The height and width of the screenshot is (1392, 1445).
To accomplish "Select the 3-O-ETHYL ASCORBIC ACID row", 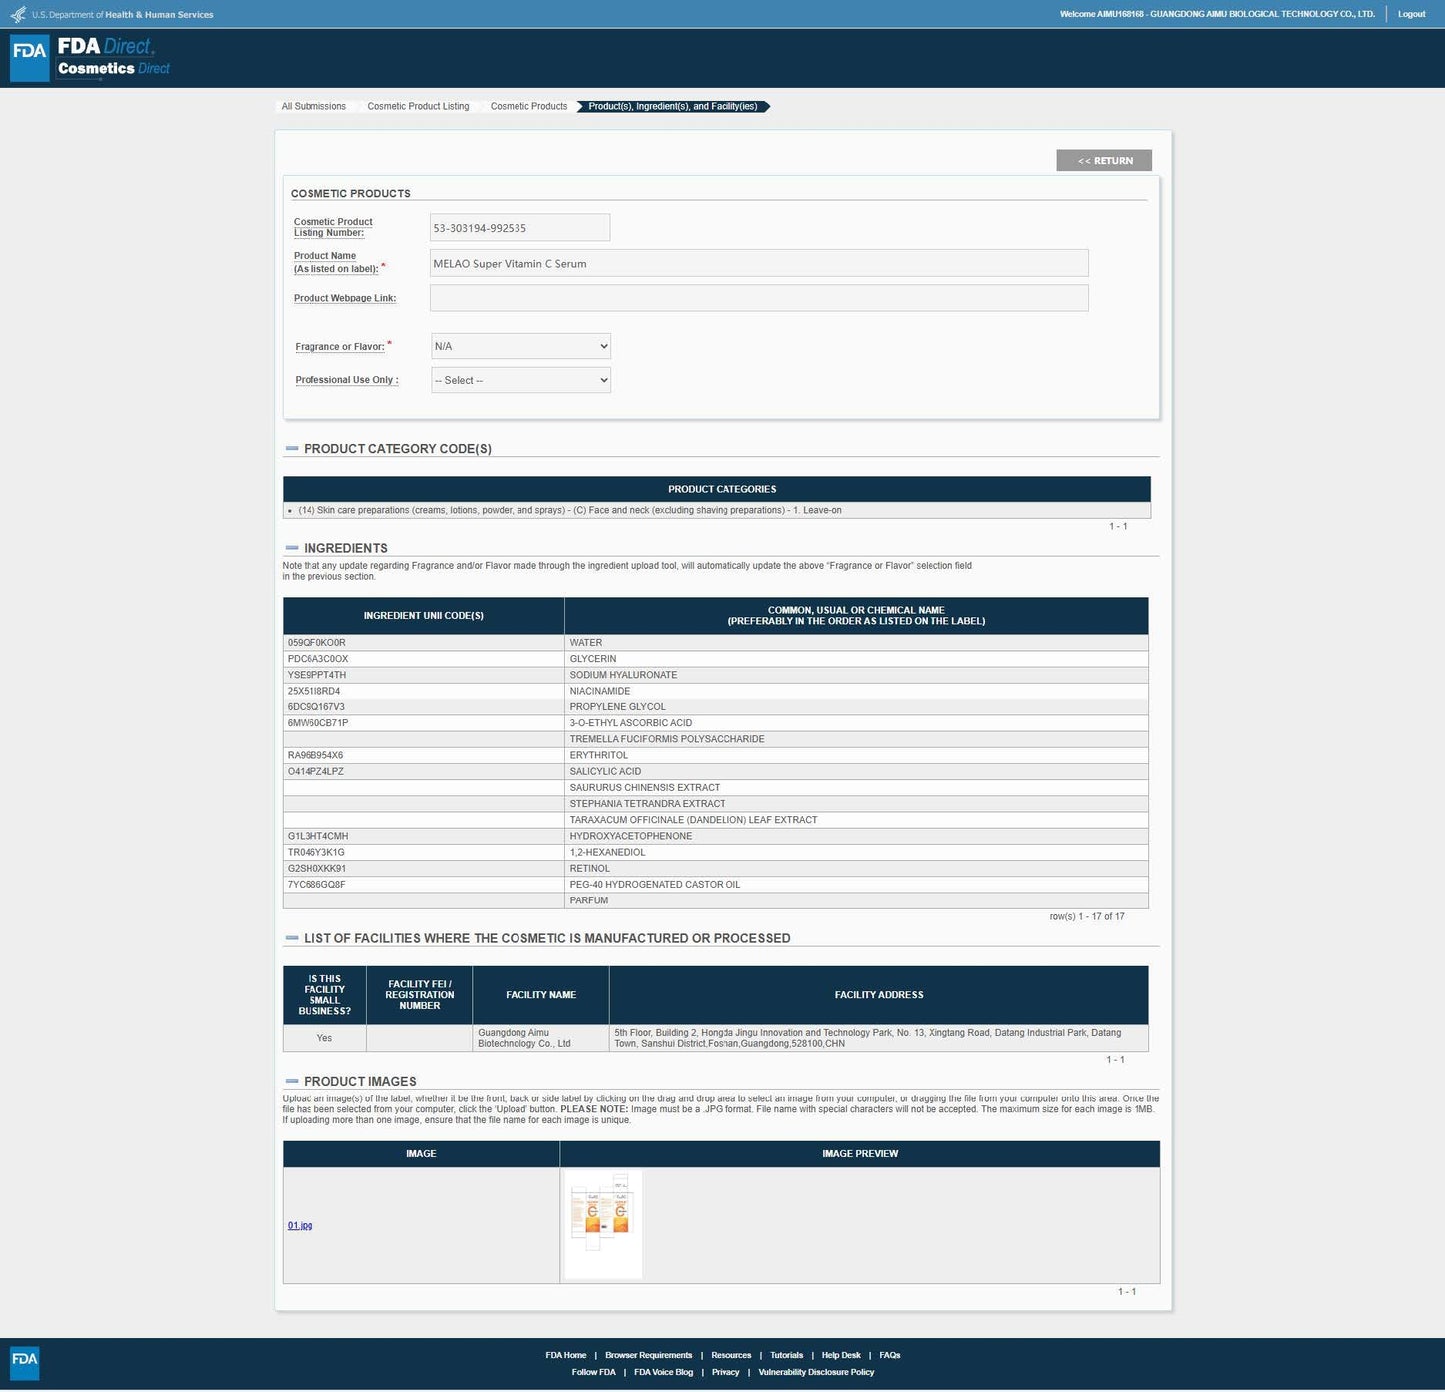I will 715,723.
